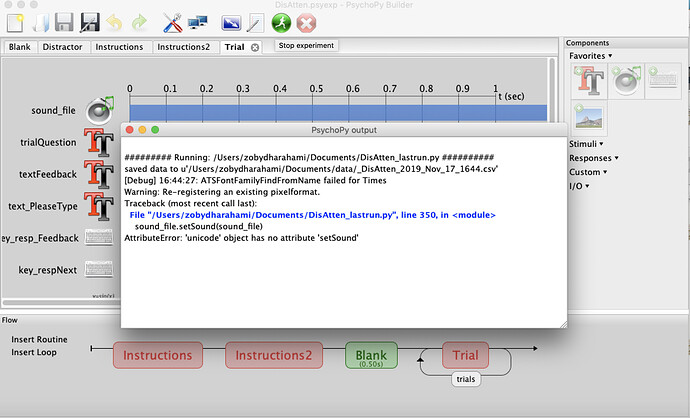Click the PsychoPy output title bar

click(x=344, y=130)
